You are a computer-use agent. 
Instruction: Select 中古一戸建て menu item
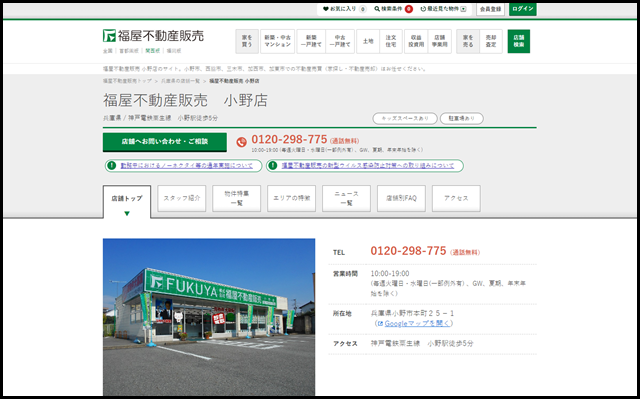(340, 41)
